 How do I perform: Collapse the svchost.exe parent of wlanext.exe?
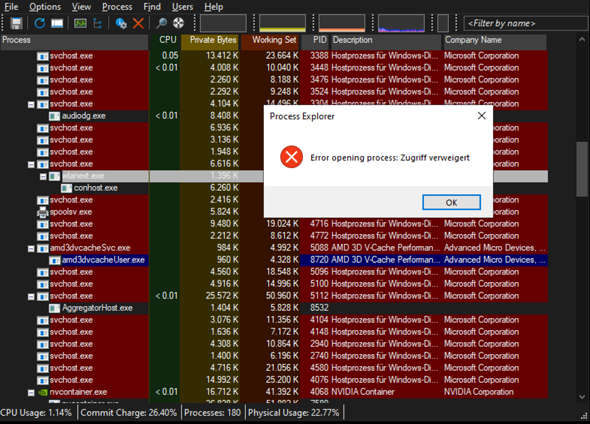click(31, 165)
